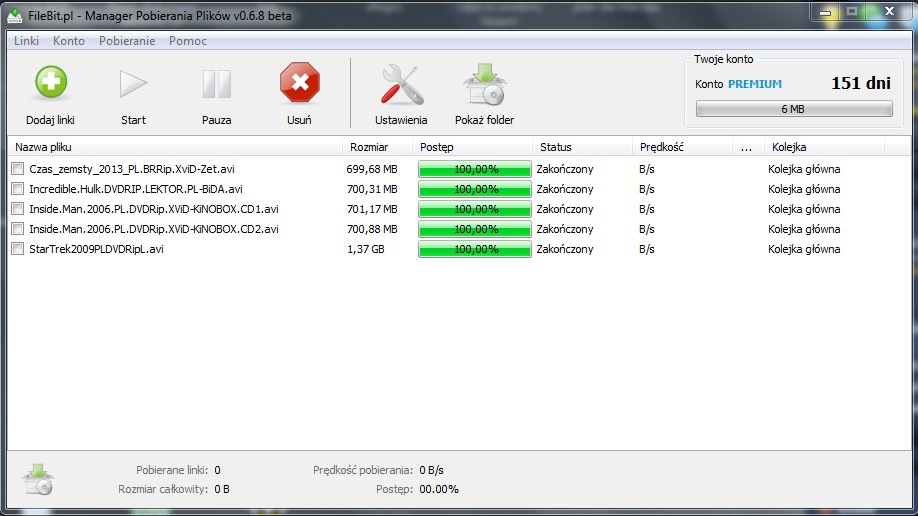The width and height of the screenshot is (918, 516).
Task: Open the Linki menu
Action: tap(26, 40)
